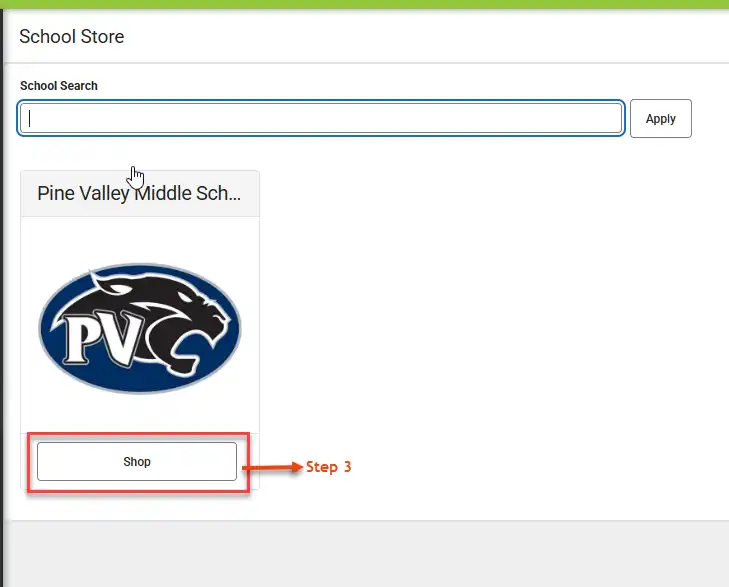
Task: Click the Shop button
Action: coord(137,462)
